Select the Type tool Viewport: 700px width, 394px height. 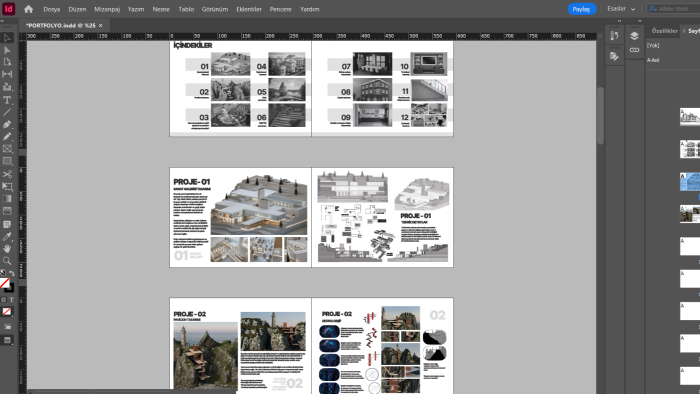7,100
